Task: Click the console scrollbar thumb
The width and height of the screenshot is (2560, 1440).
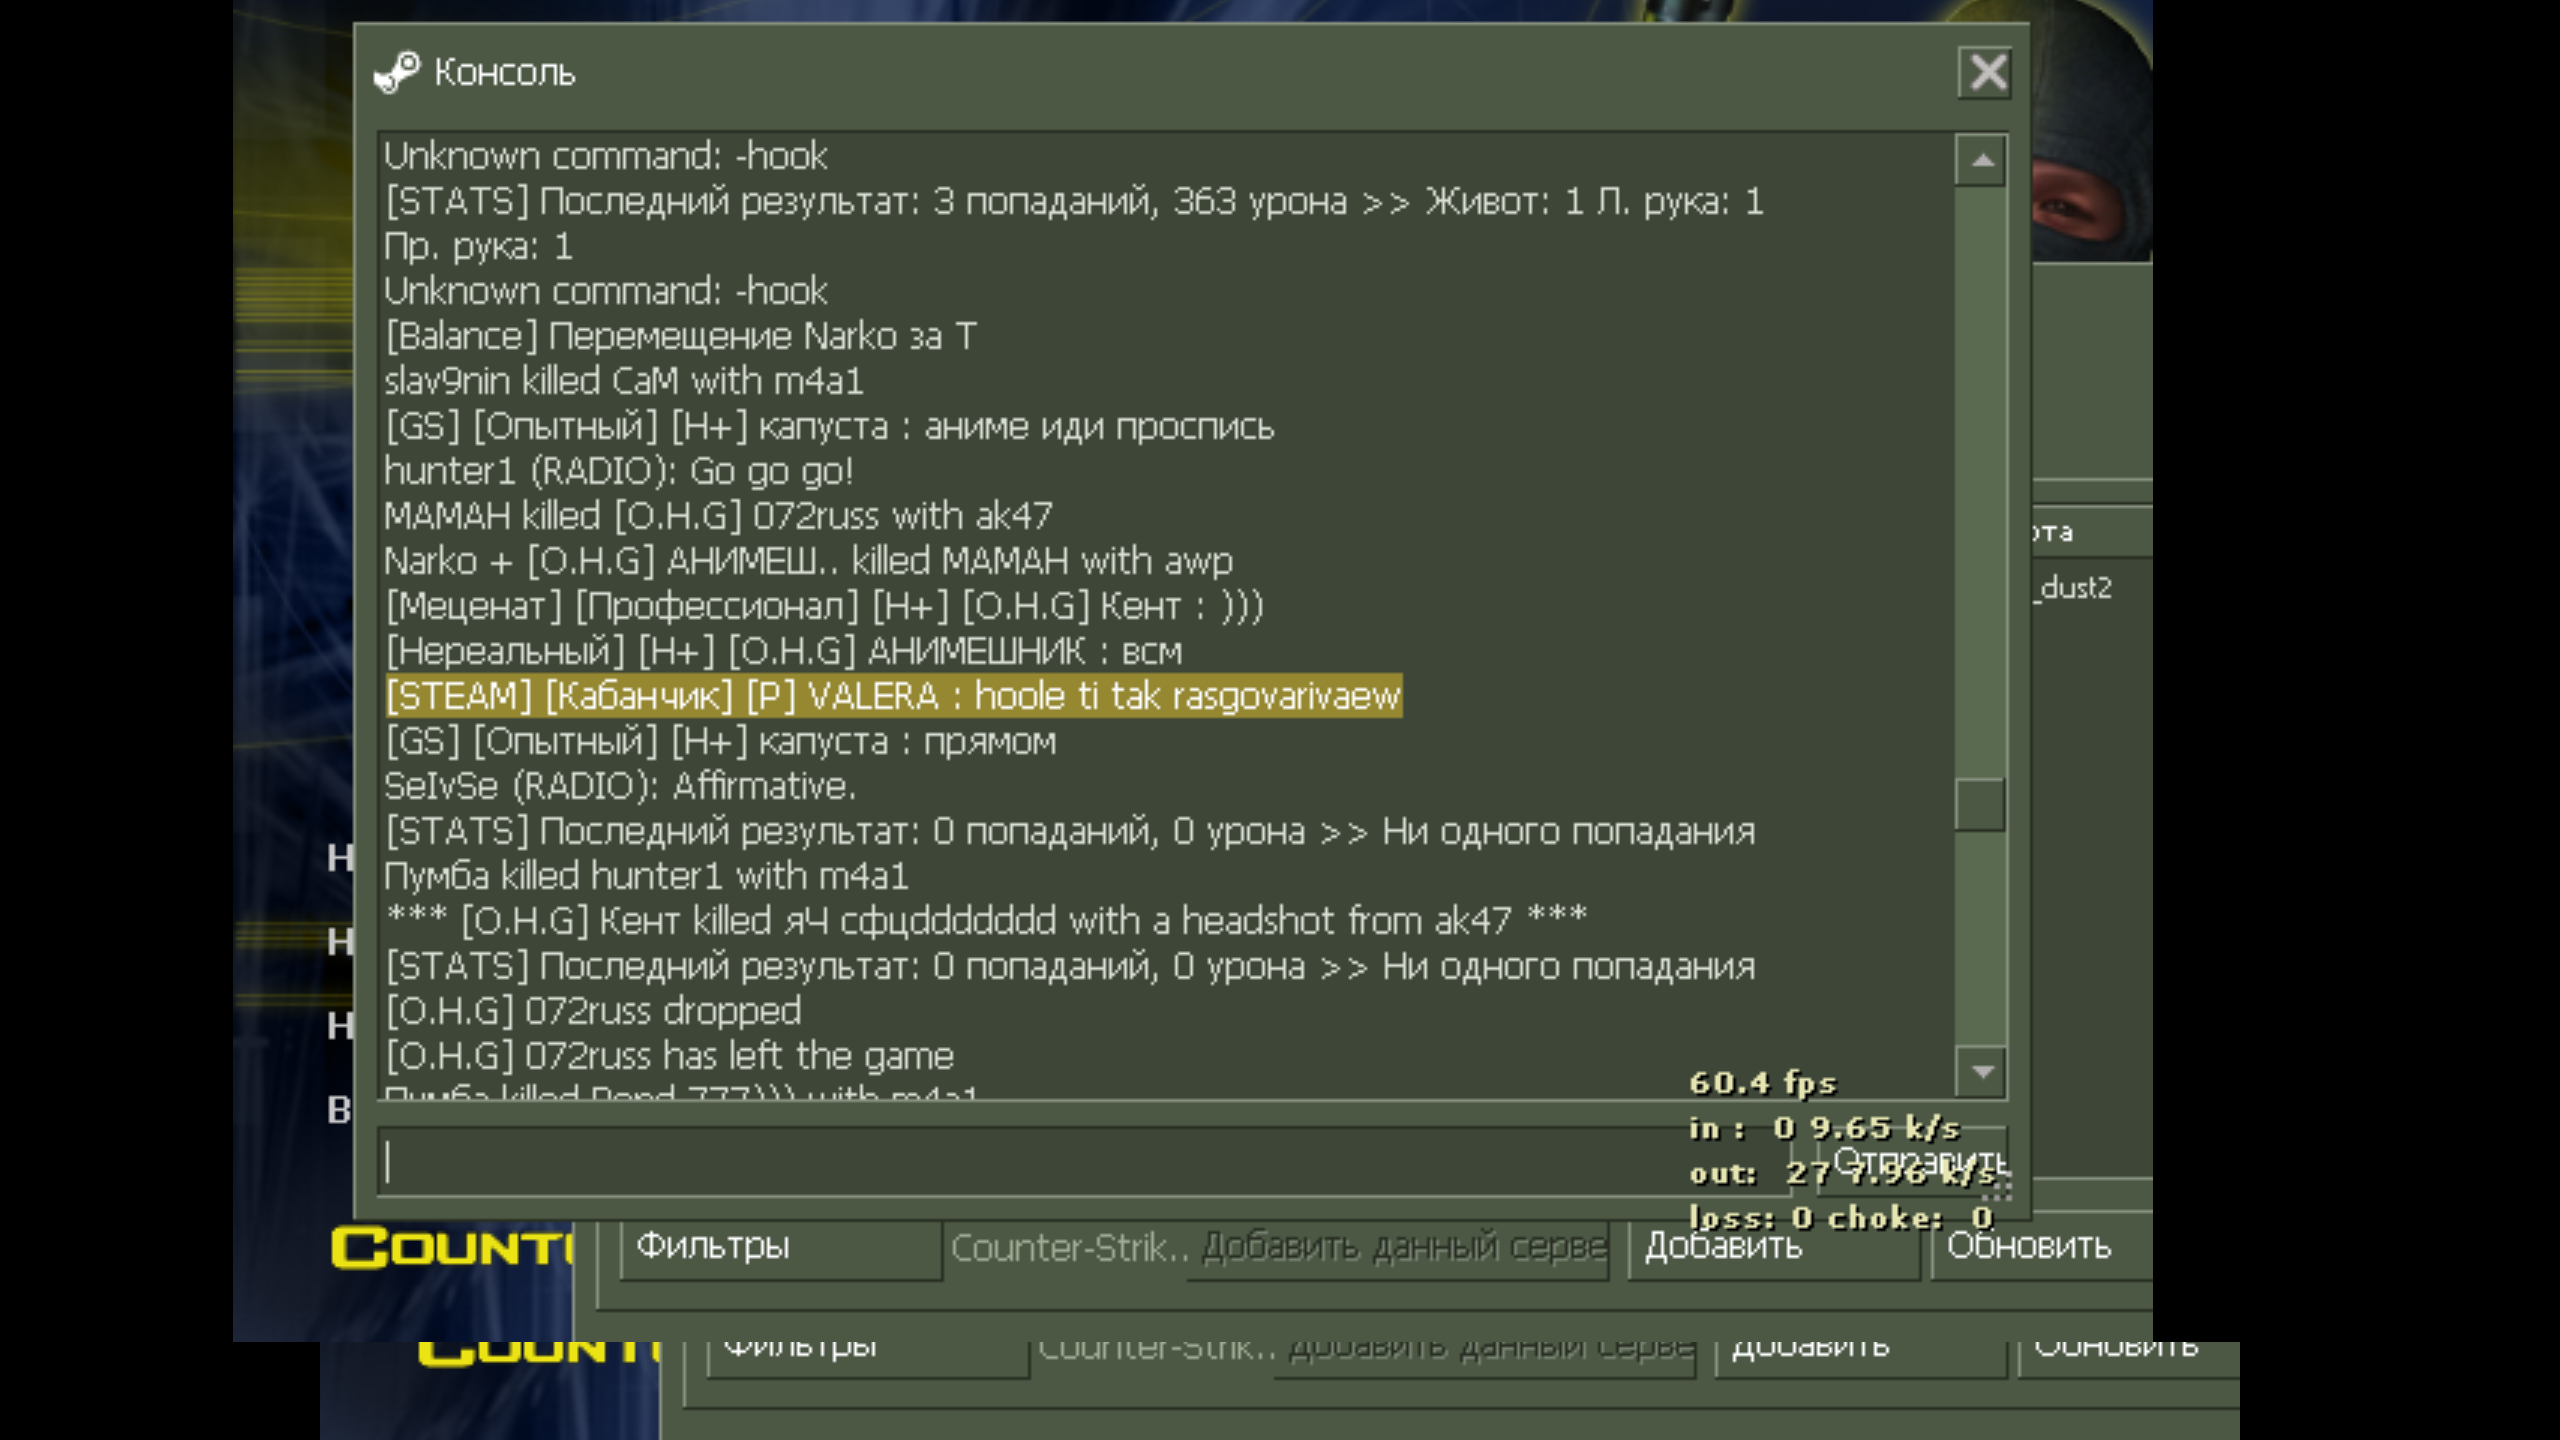Action: pyautogui.click(x=1981, y=804)
